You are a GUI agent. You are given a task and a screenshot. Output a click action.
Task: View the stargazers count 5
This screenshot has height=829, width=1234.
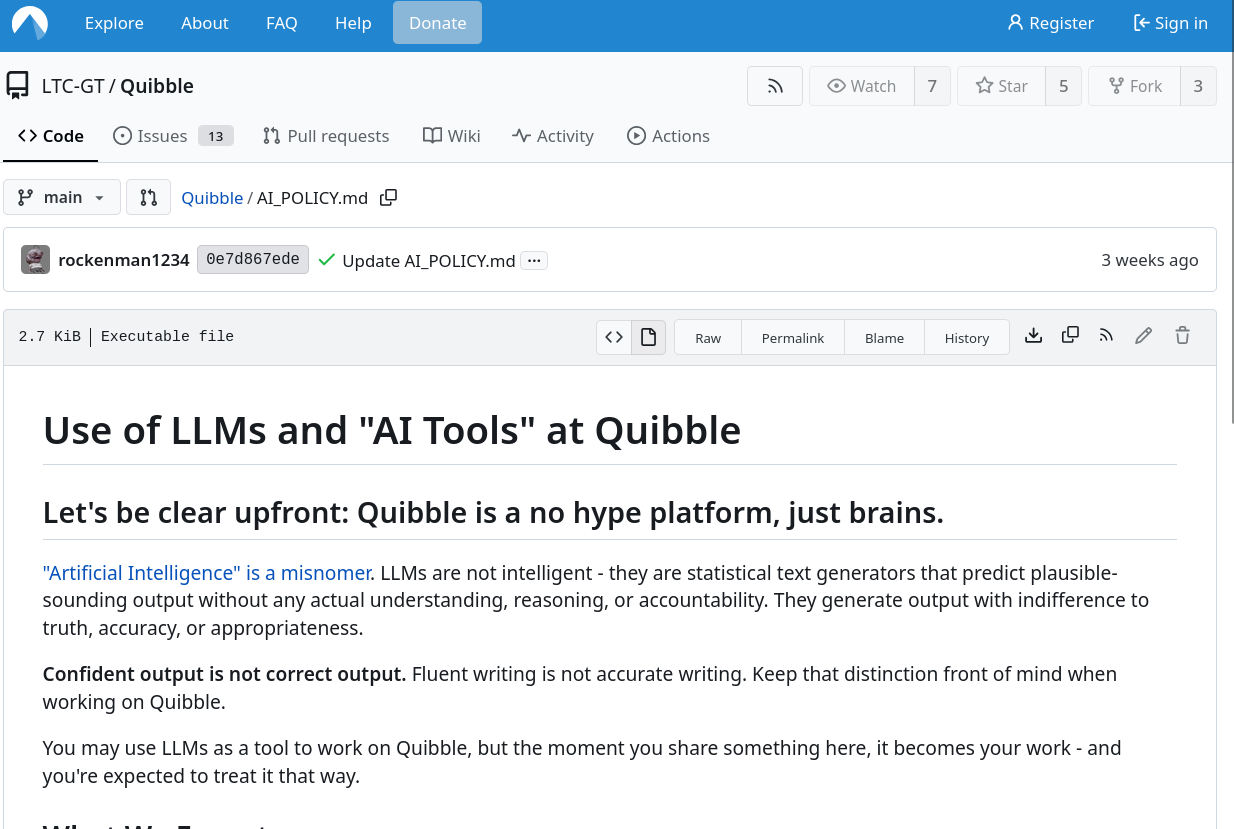1063,86
